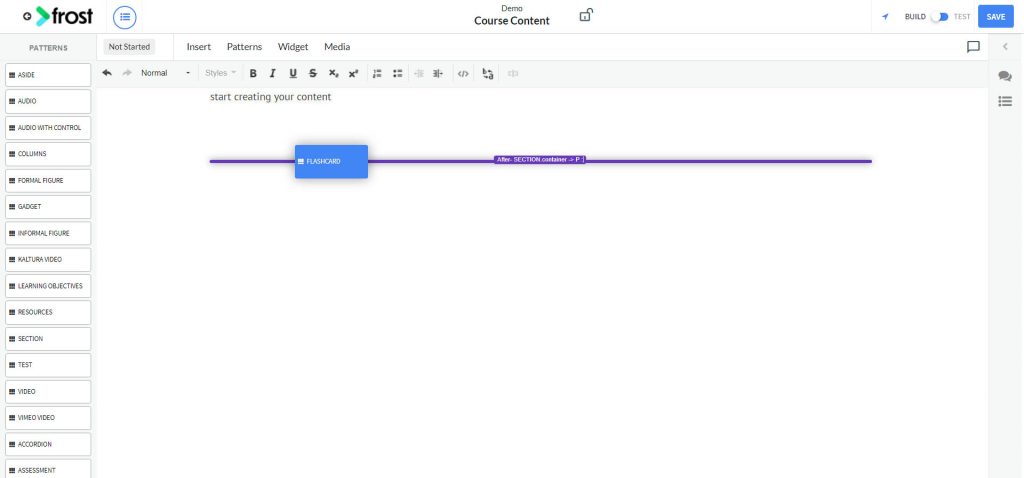Open the Styles dropdown

point(220,73)
